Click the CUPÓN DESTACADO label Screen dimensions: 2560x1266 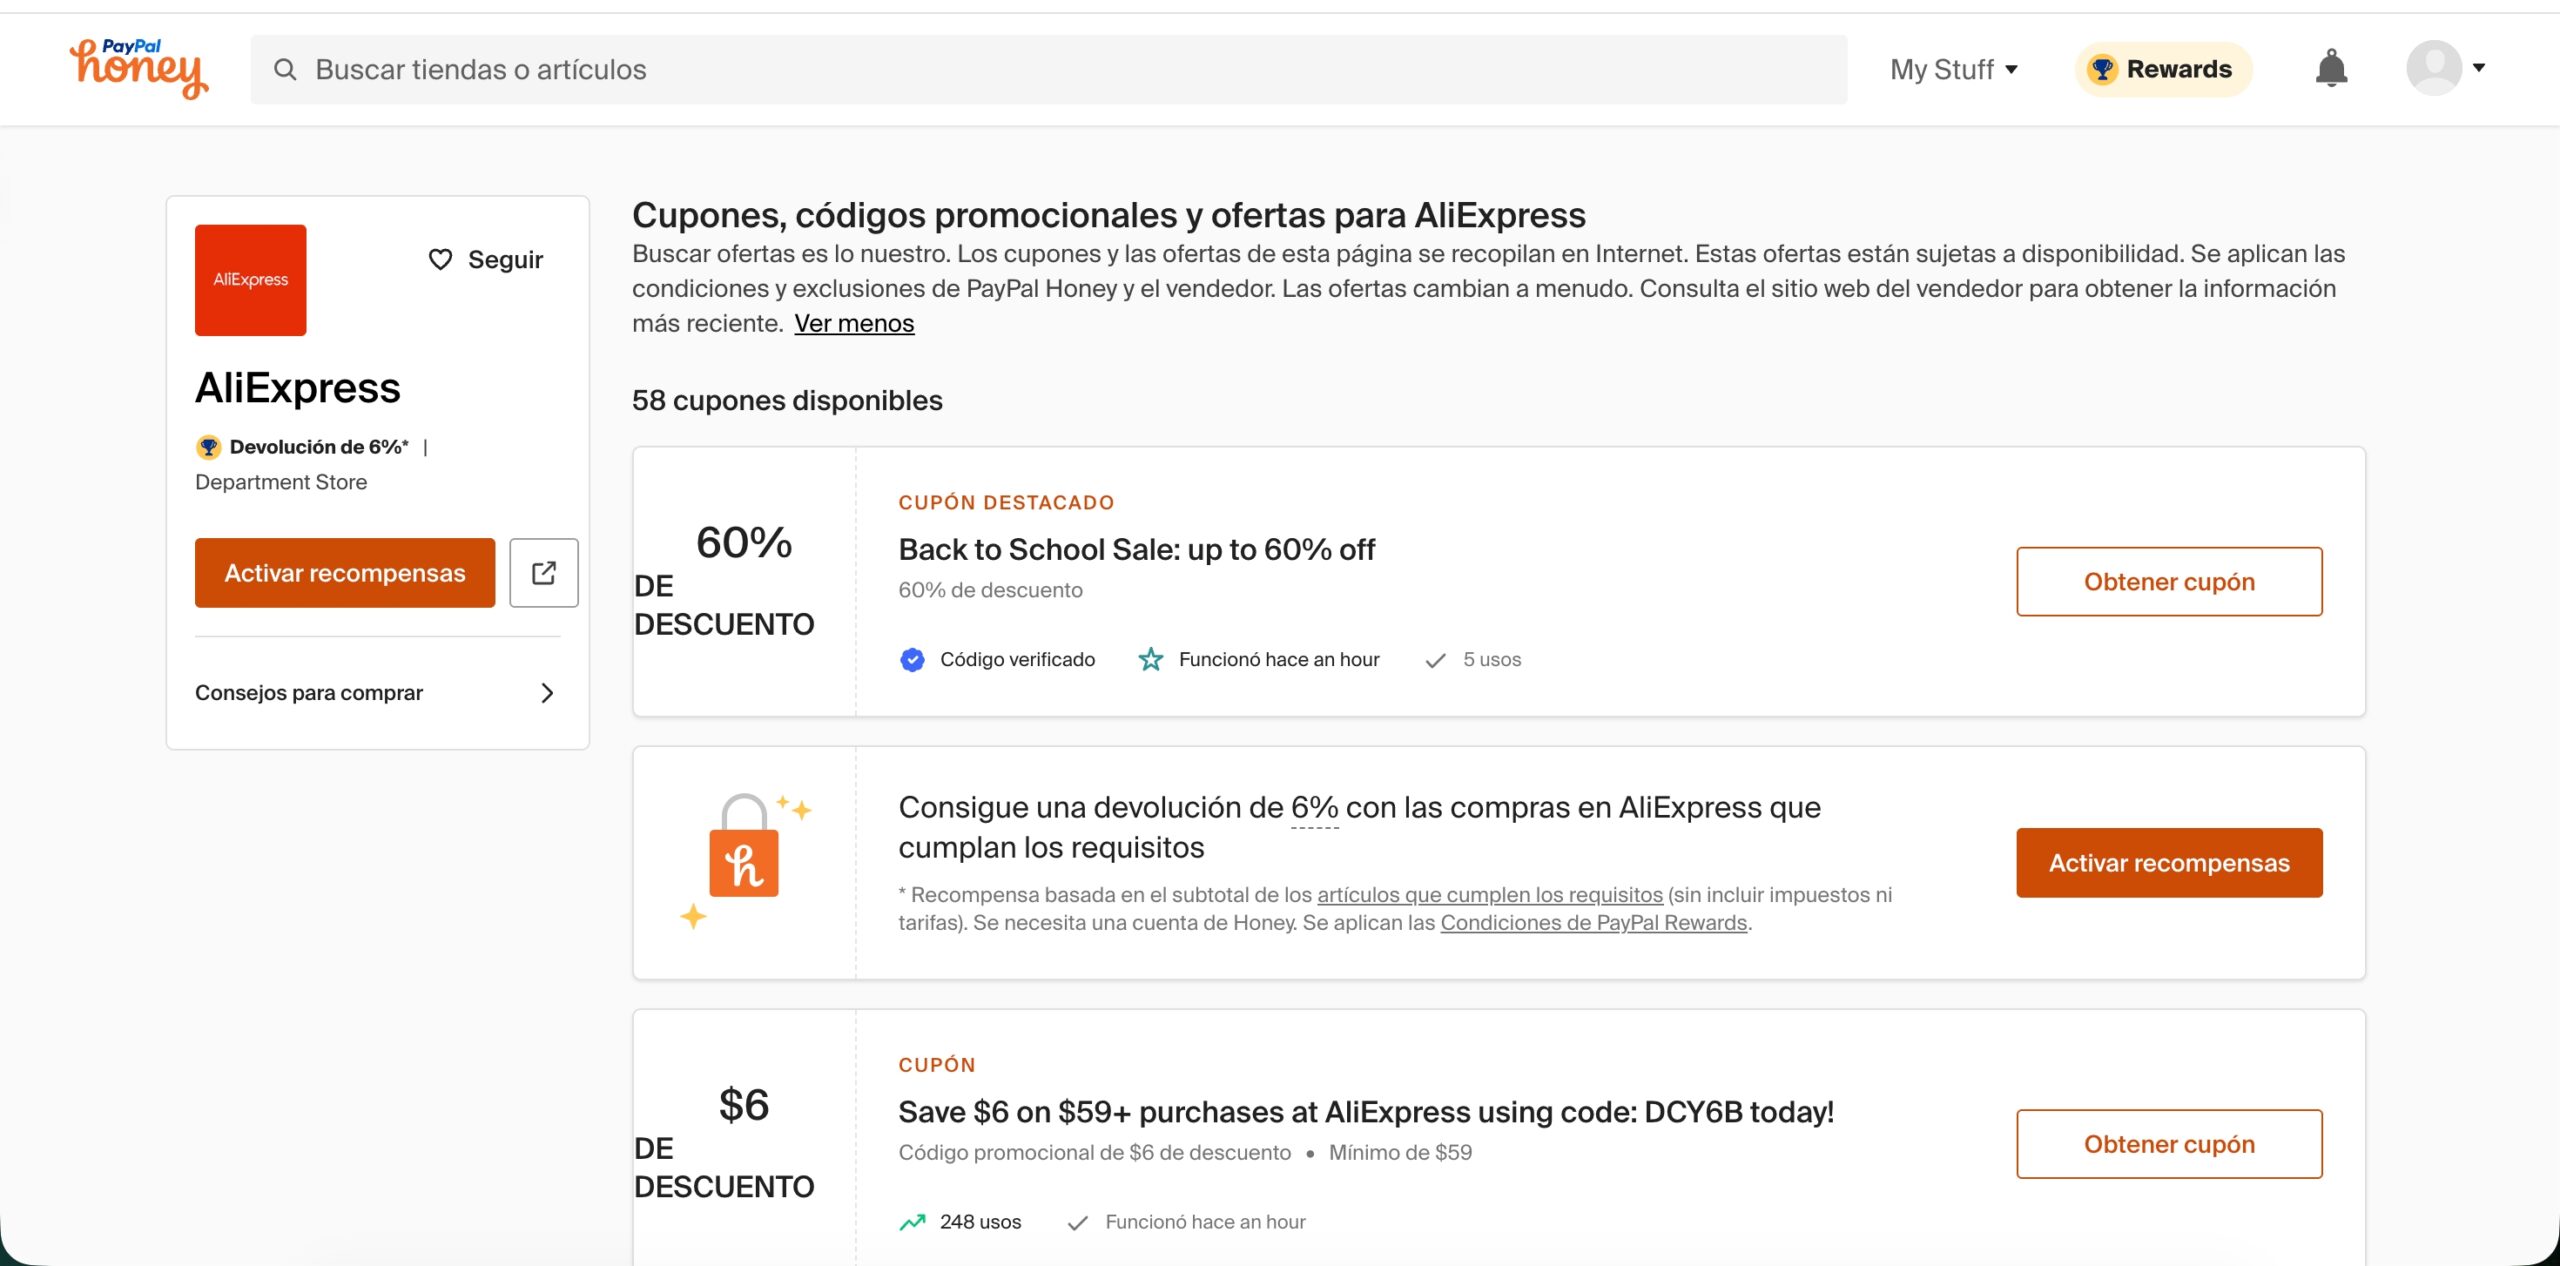coord(1006,503)
